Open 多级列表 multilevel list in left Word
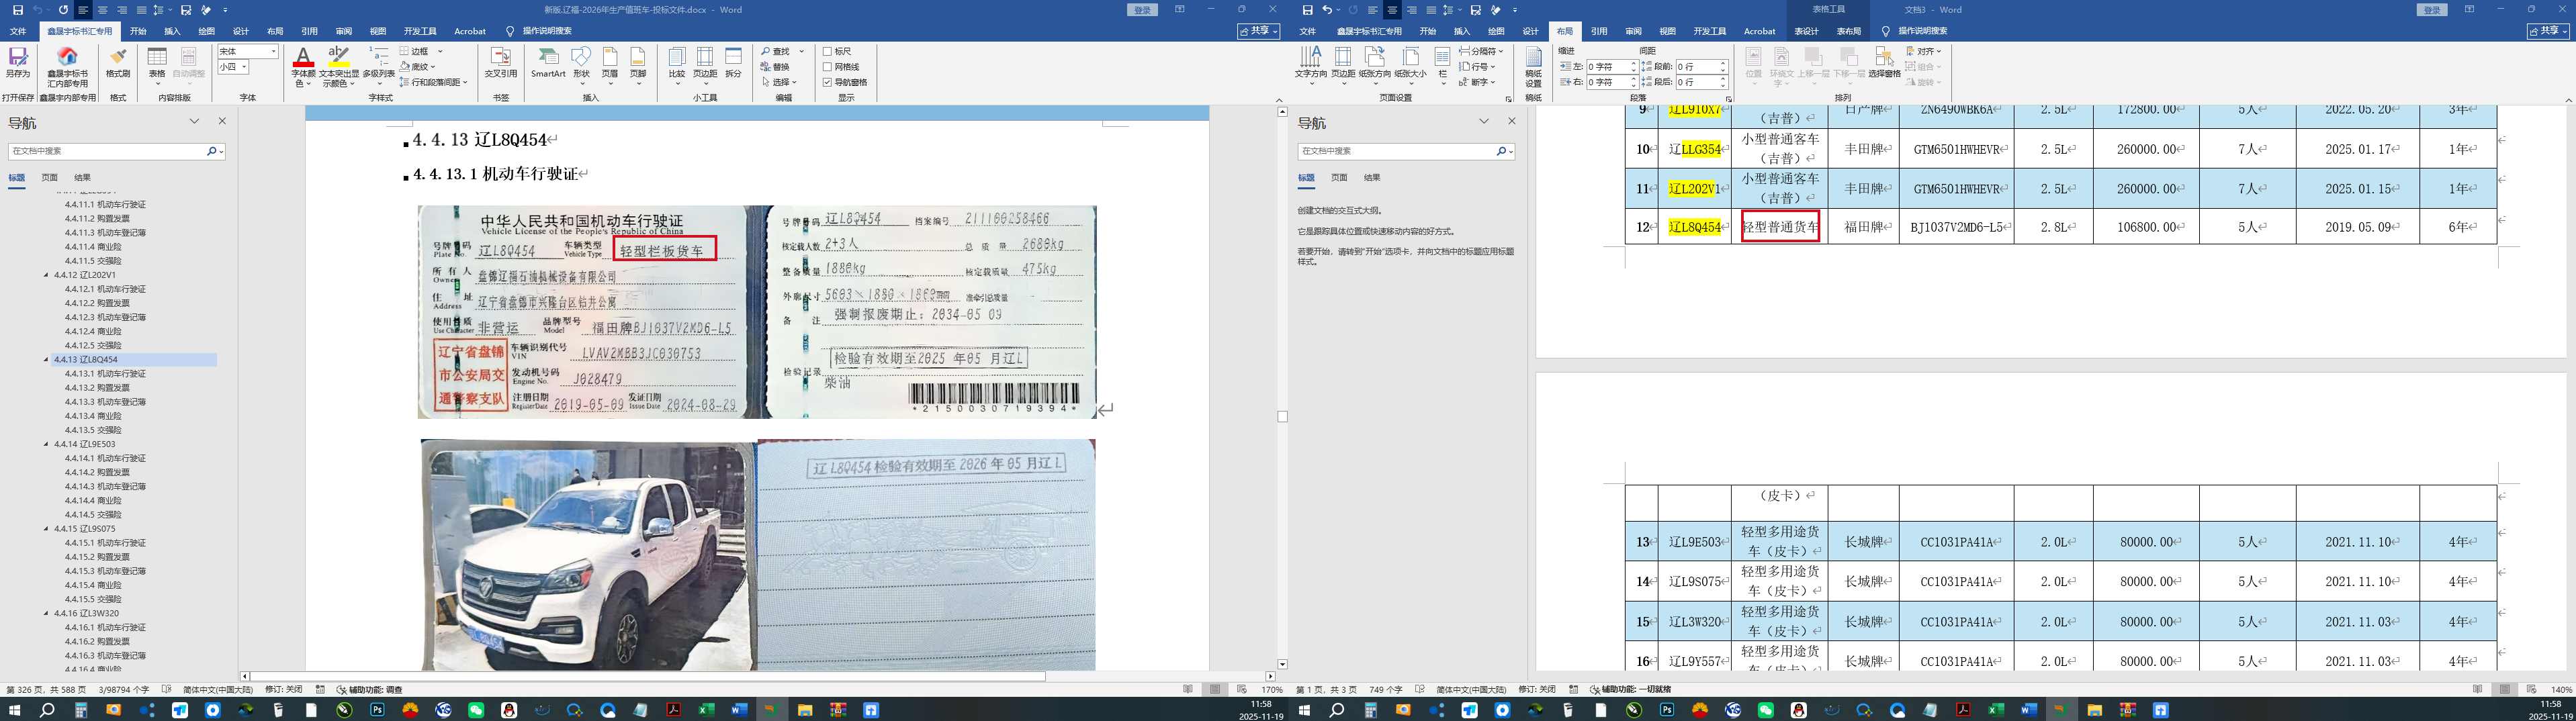 (x=379, y=67)
